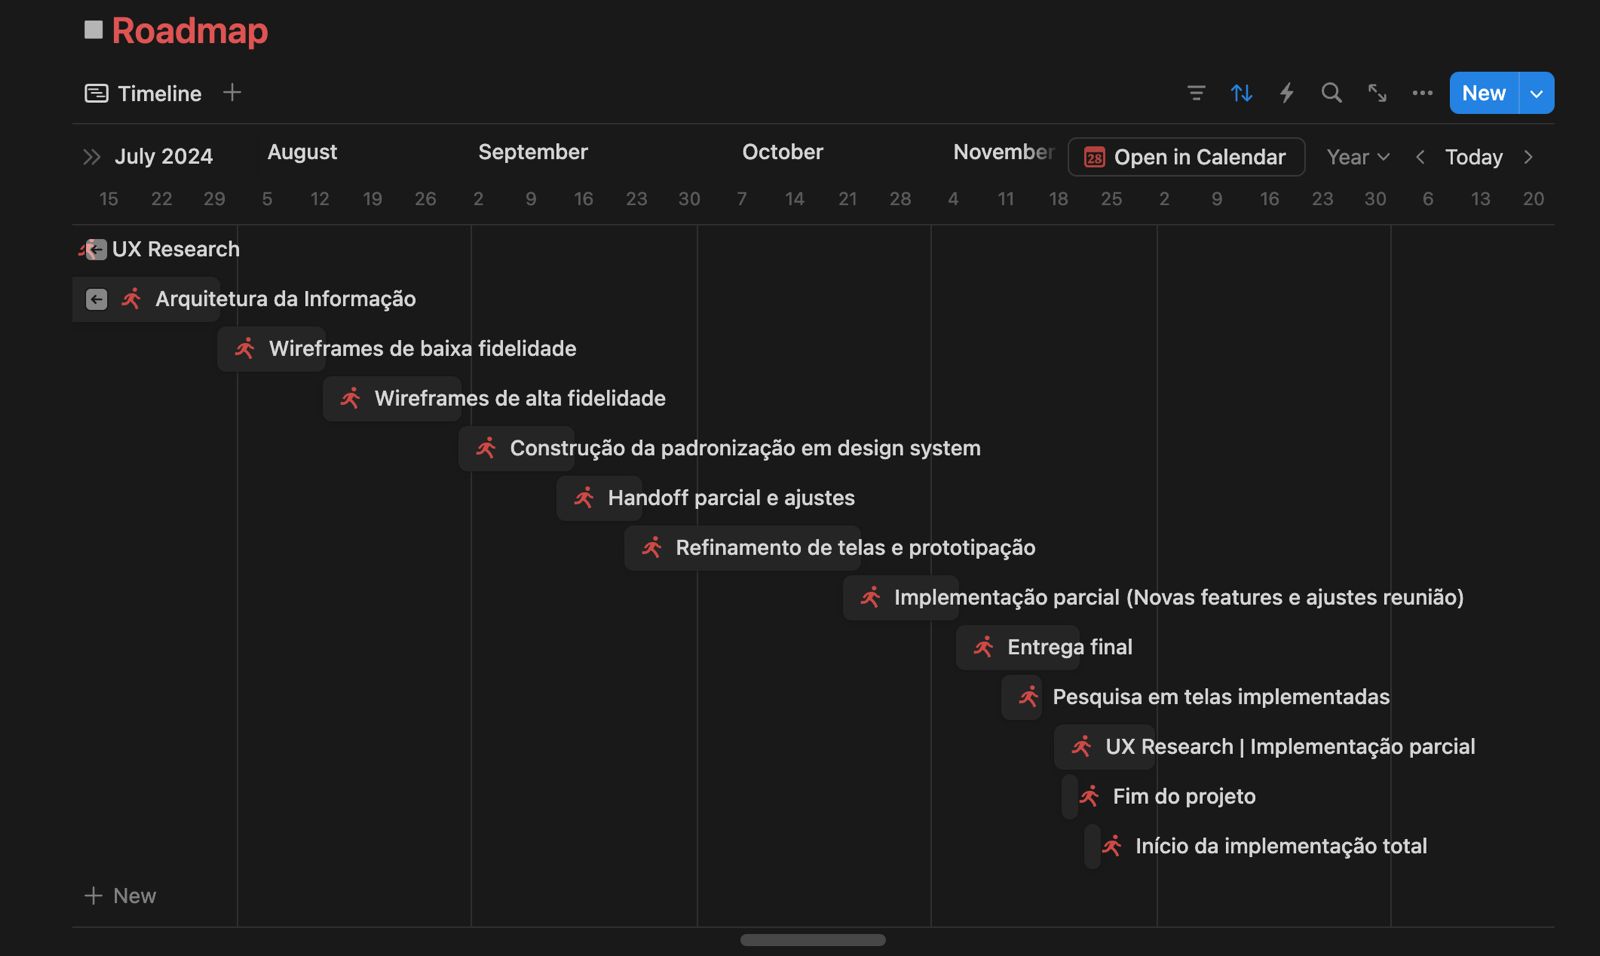Add a new view with the plus icon
Viewport: 1600px width, 956px height.
pos(232,92)
